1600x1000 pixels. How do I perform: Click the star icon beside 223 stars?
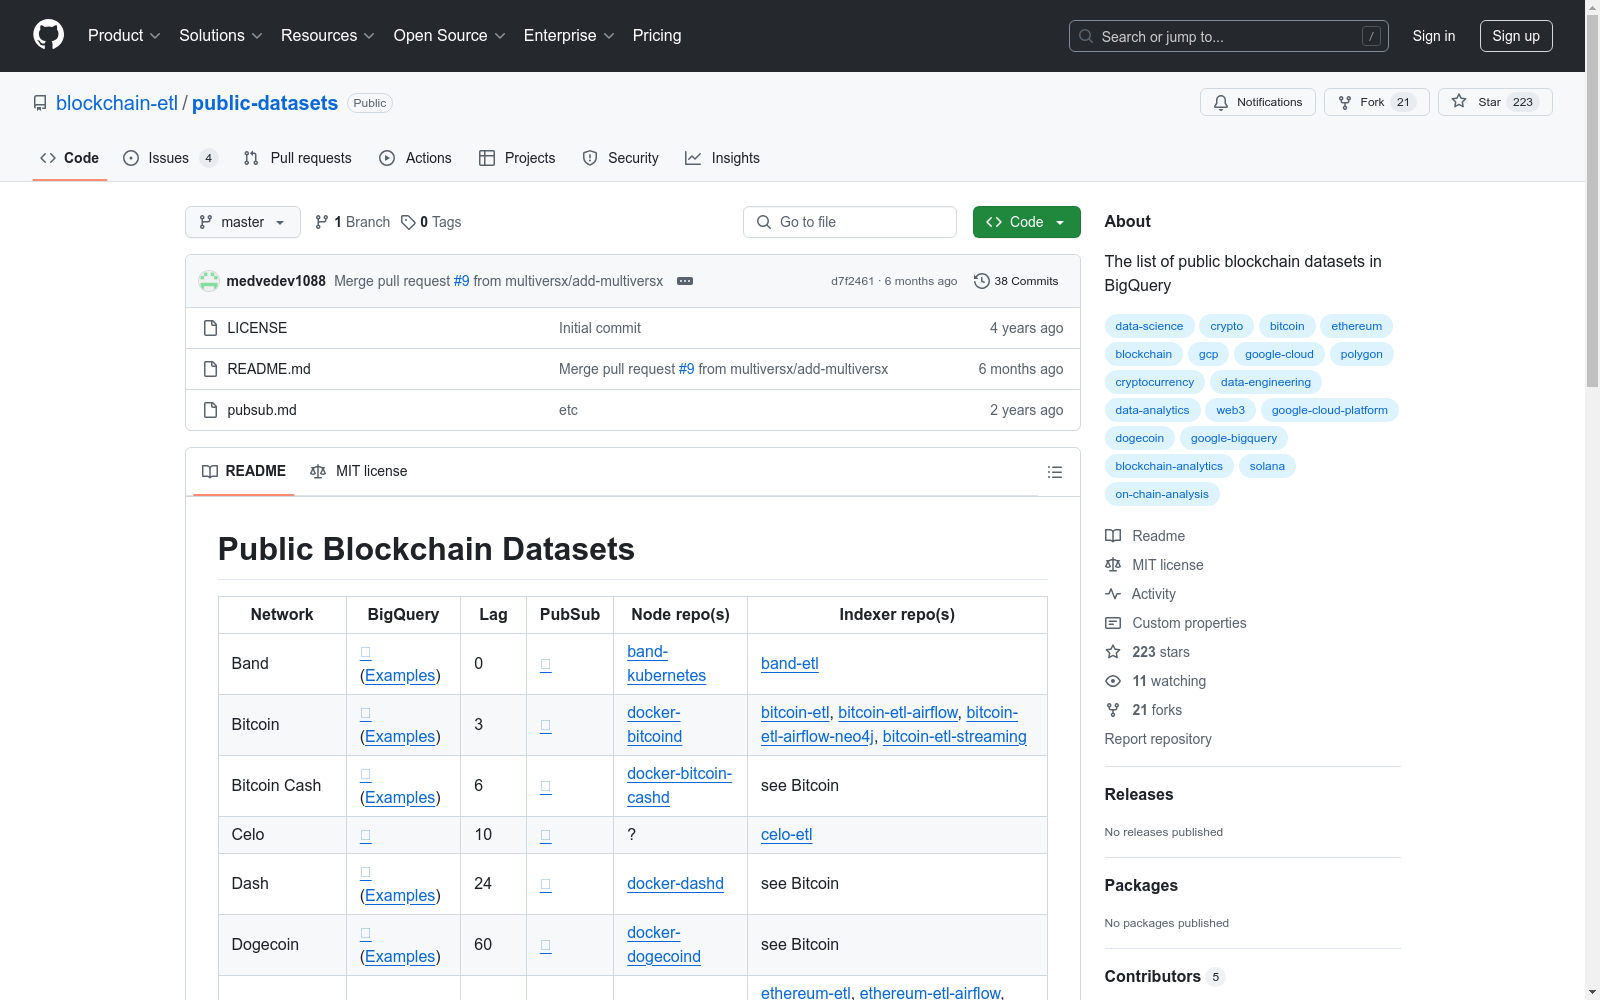point(1113,652)
